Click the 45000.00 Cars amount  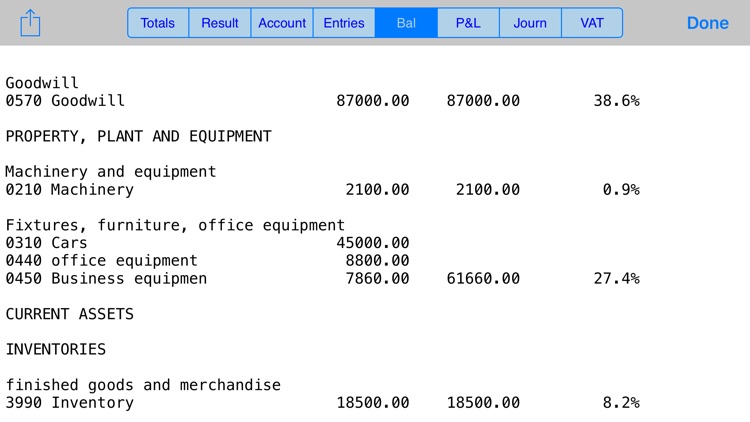[373, 243]
